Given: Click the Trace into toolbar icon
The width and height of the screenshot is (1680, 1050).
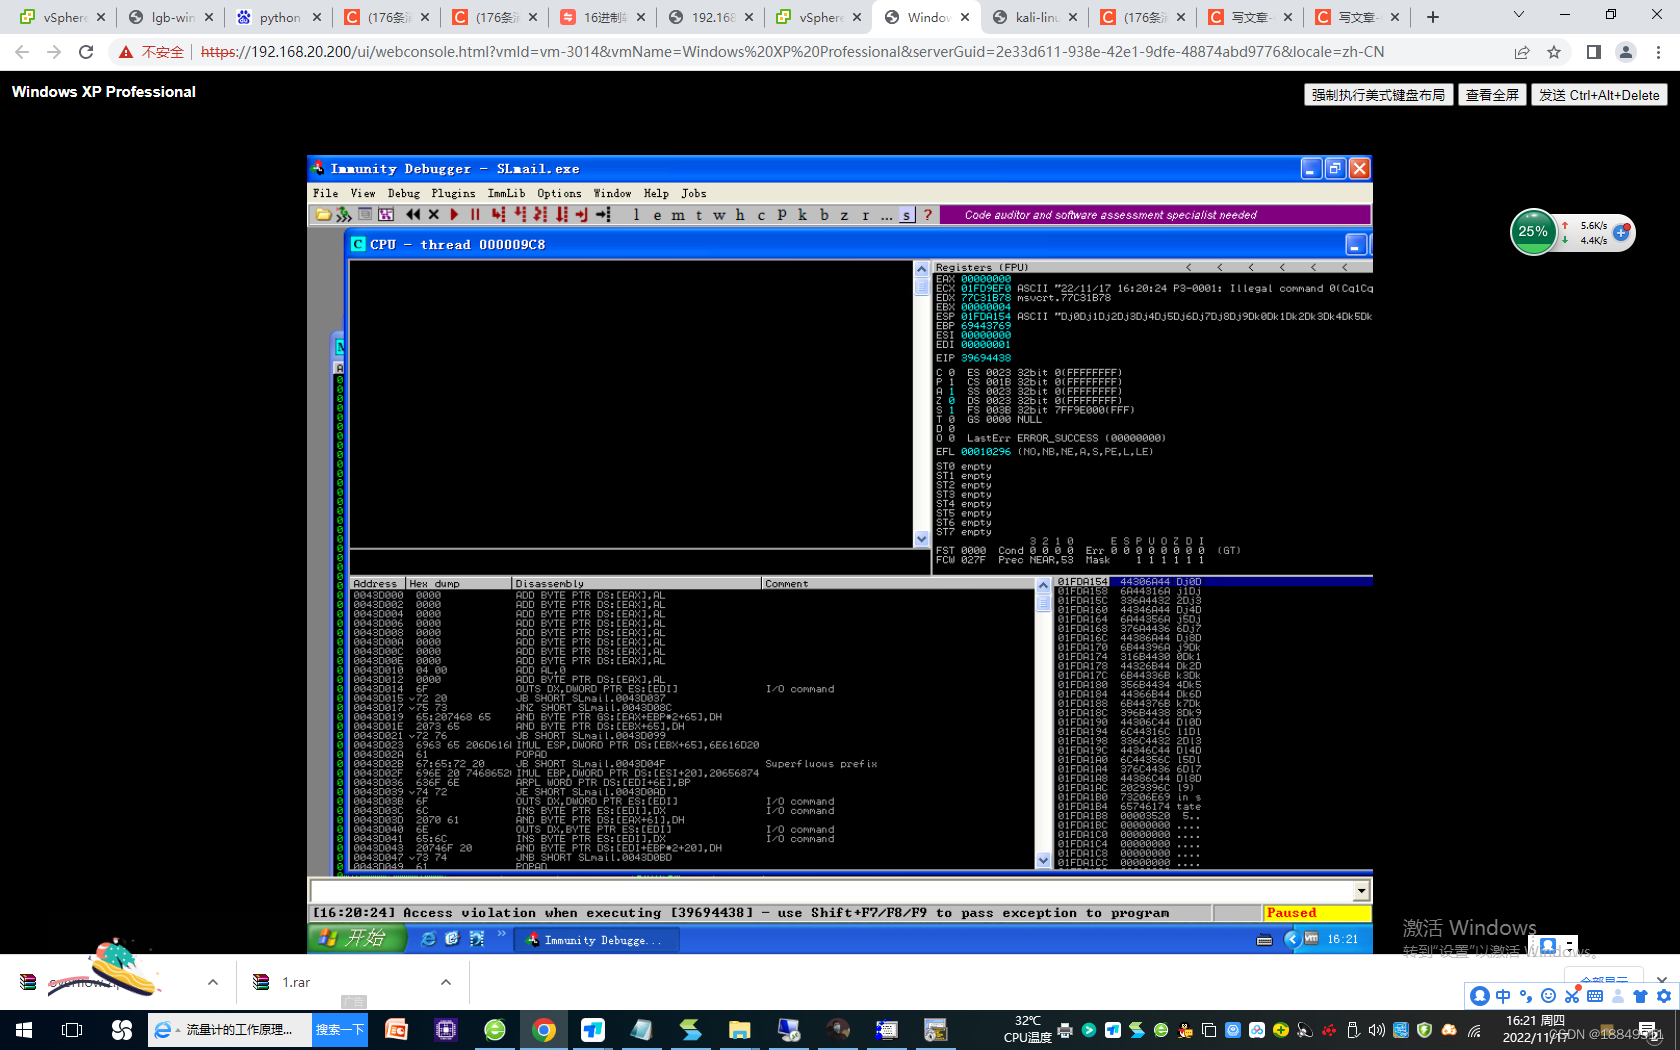Looking at the screenshot, I should pos(540,215).
